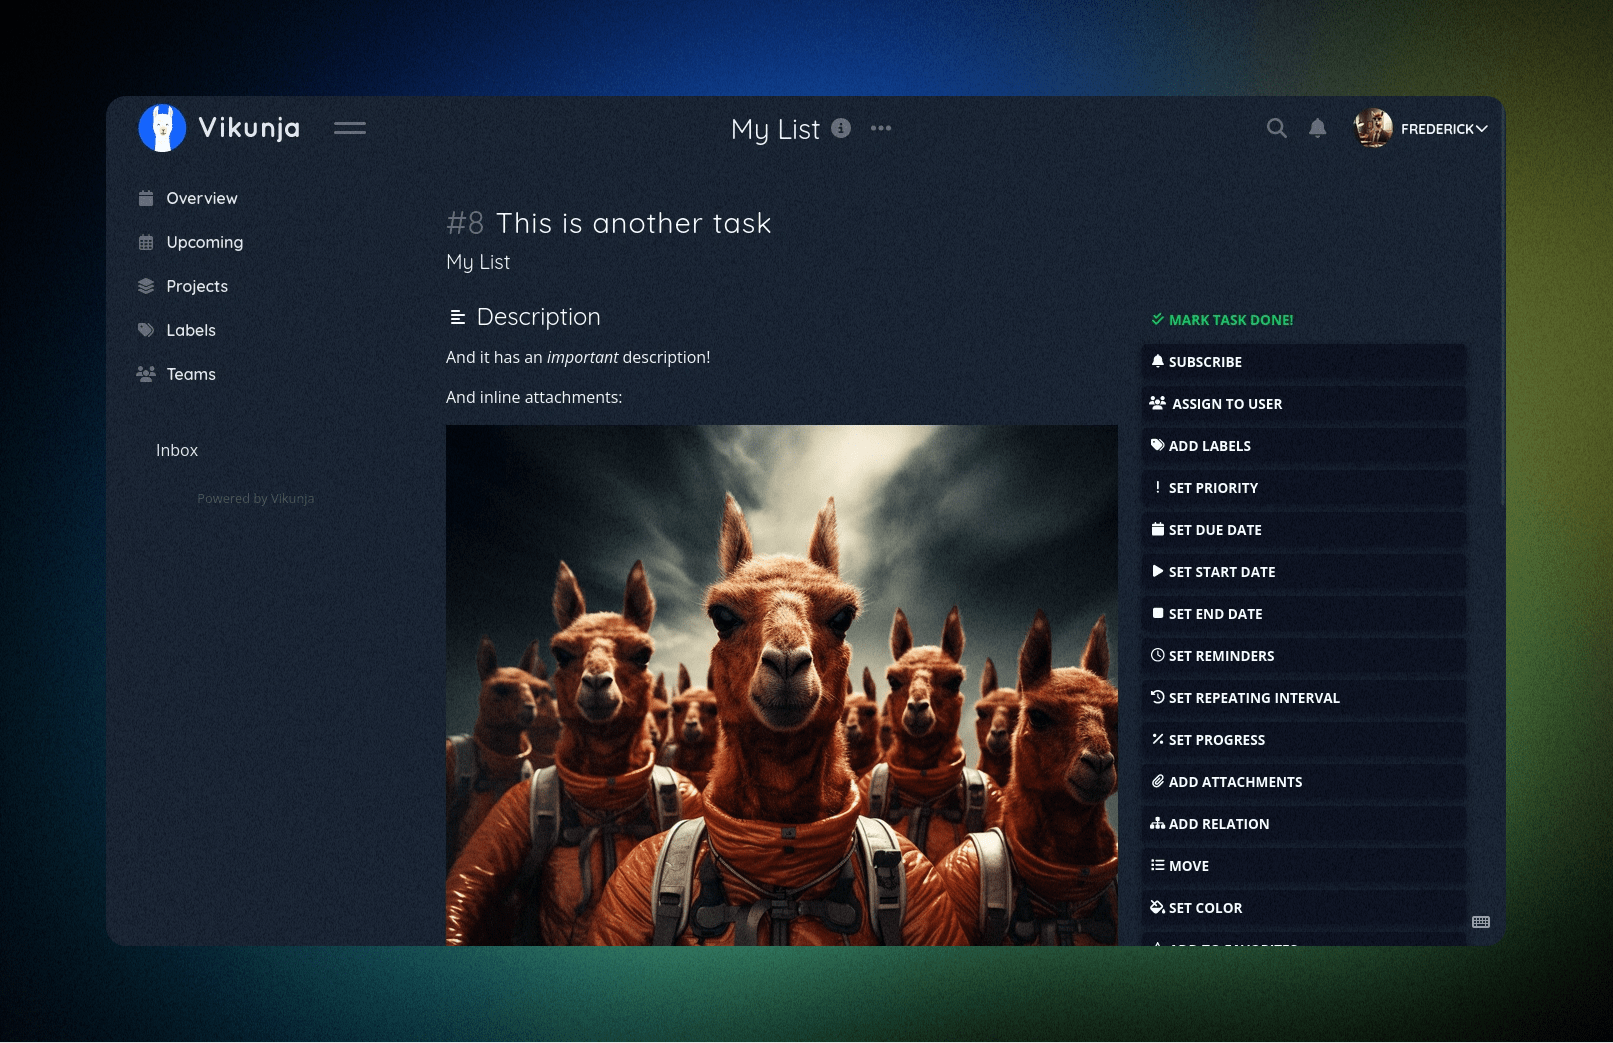This screenshot has width=1613, height=1043.
Task: Click the Description heading icon
Action: (x=458, y=317)
